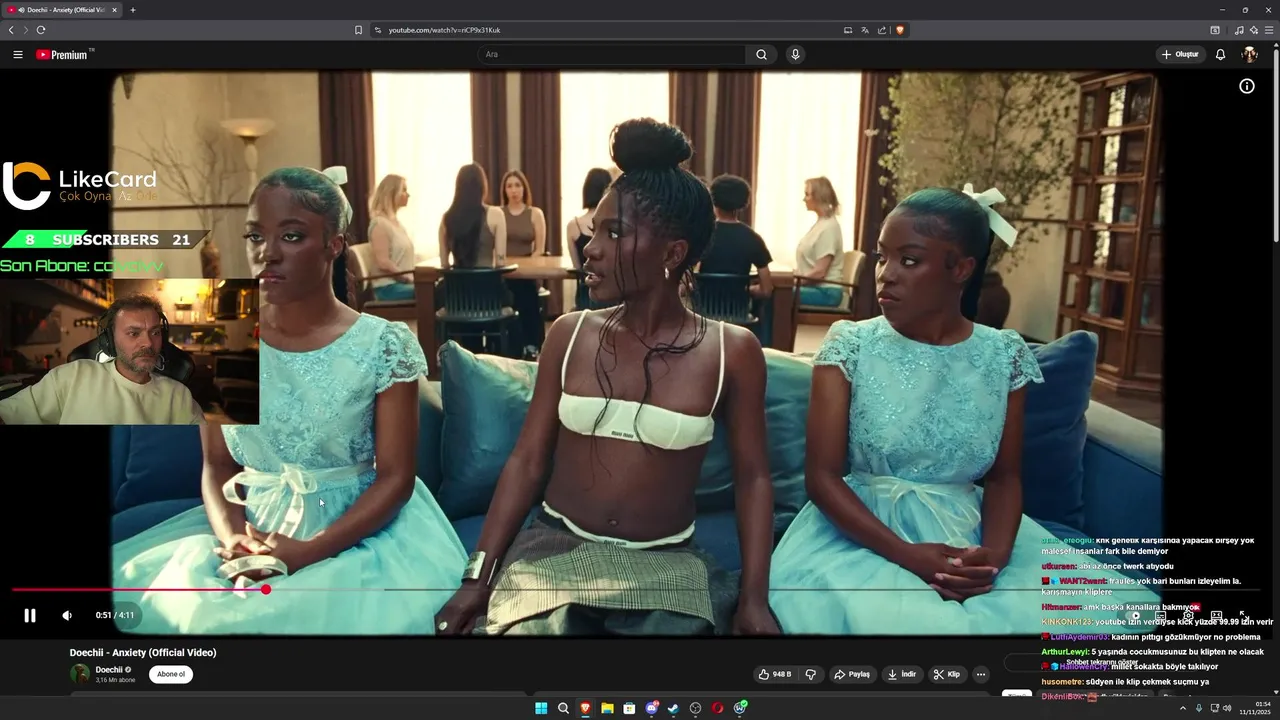Viewport: 1280px width, 720px height.
Task: Go back in browser history
Action: (11, 30)
